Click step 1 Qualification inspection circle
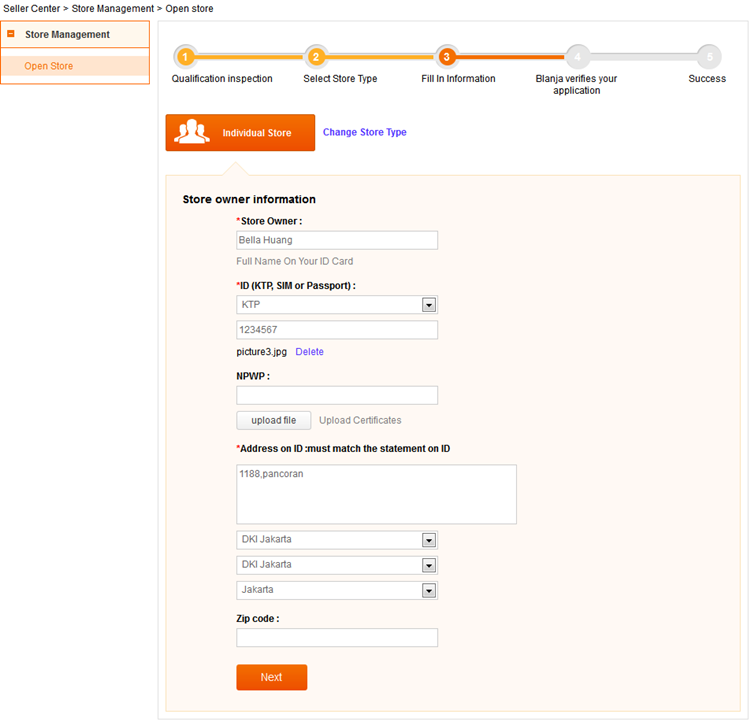 pos(186,57)
